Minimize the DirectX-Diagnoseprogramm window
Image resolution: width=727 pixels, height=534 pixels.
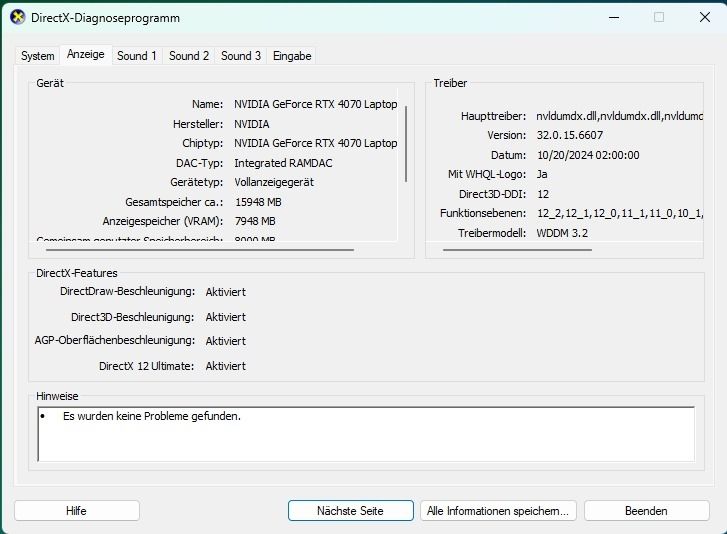[x=614, y=18]
